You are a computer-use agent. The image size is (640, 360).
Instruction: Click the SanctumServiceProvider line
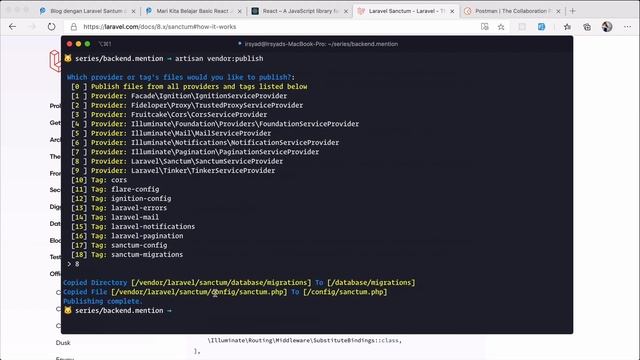(x=177, y=161)
